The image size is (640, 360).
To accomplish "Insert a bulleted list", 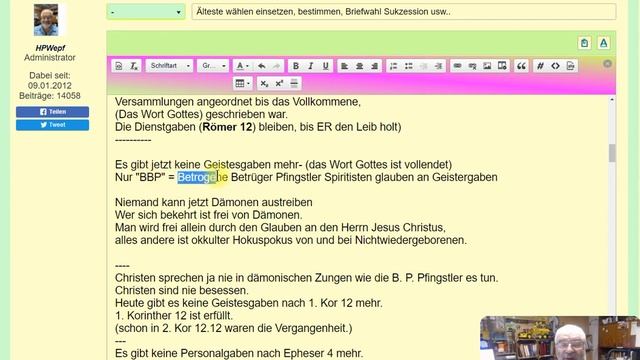I will [409, 66].
